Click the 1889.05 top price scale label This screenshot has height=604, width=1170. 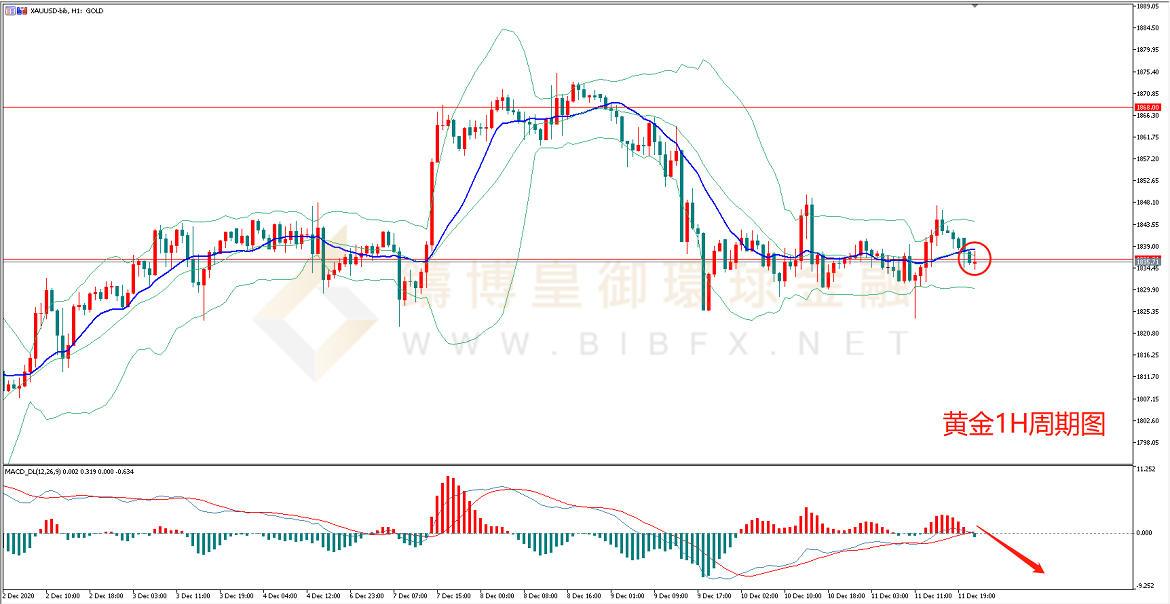pos(1147,6)
